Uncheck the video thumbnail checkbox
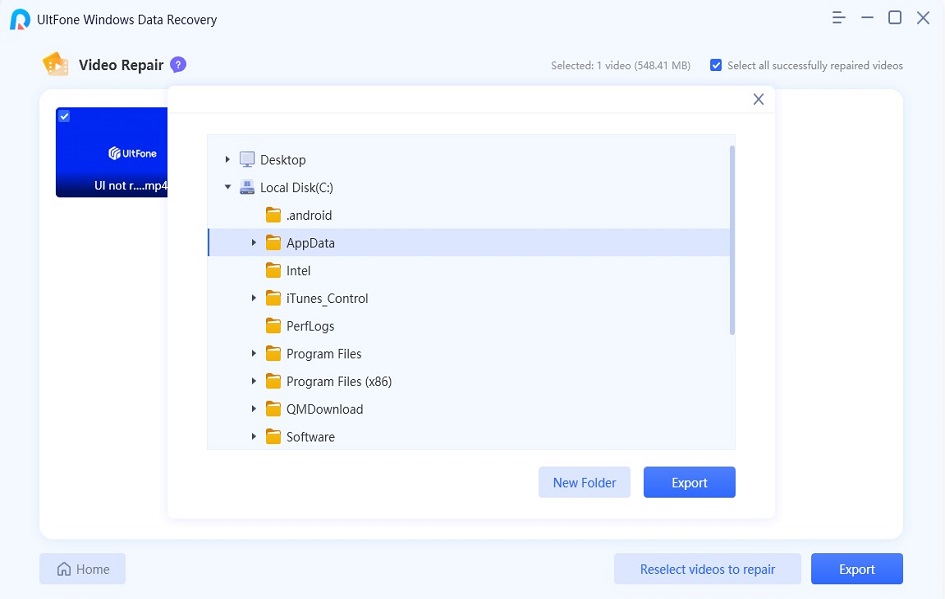Screen dimensions: 945x599 pos(64,116)
